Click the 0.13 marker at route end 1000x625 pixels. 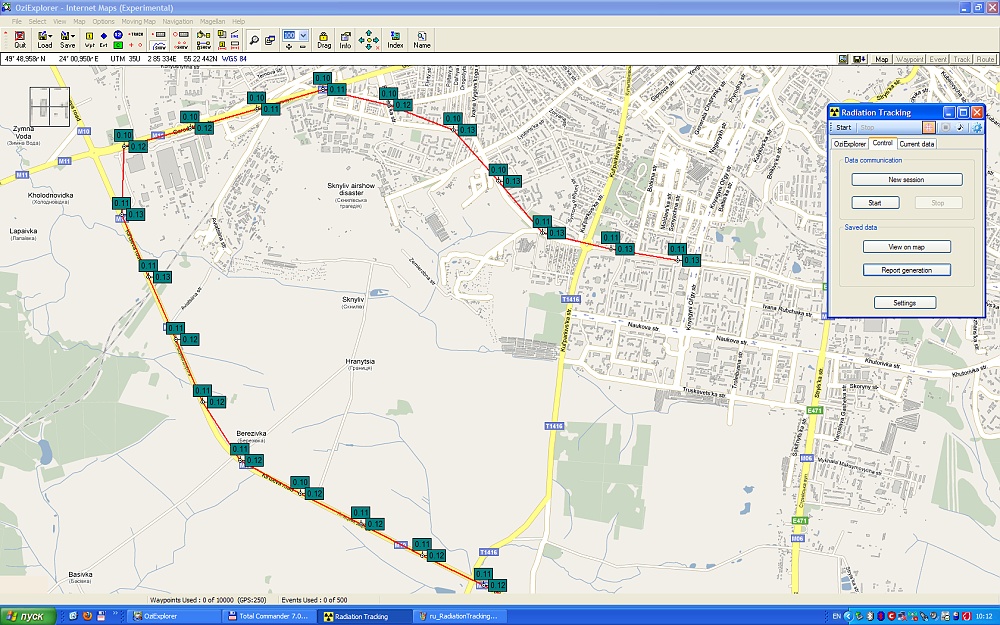click(x=692, y=260)
